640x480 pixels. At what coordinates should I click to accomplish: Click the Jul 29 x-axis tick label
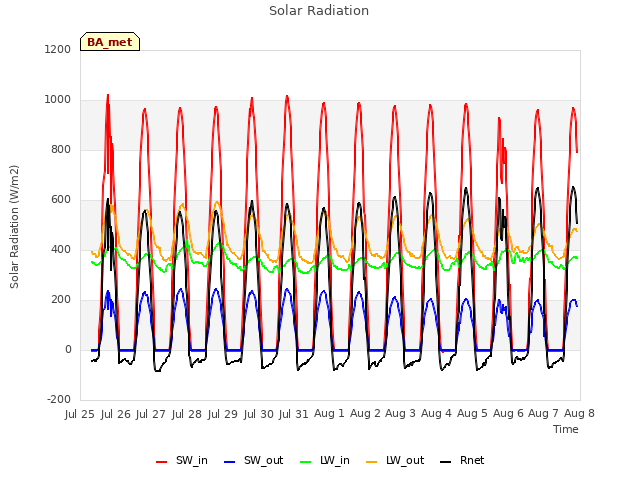click(222, 414)
